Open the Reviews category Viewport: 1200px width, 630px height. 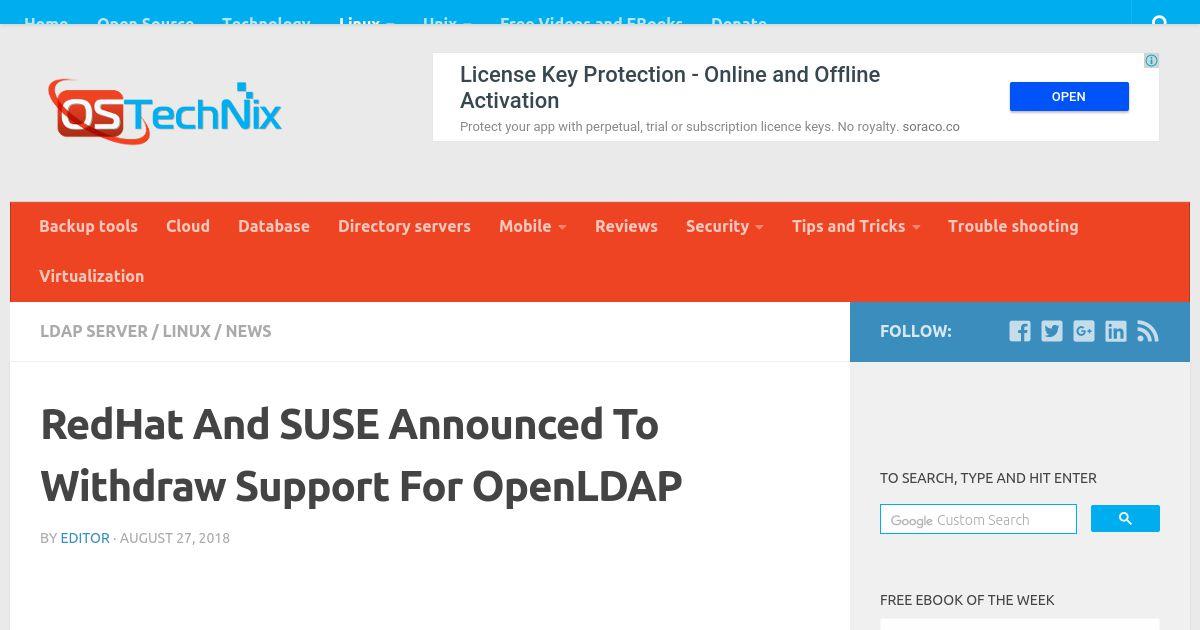pos(626,226)
